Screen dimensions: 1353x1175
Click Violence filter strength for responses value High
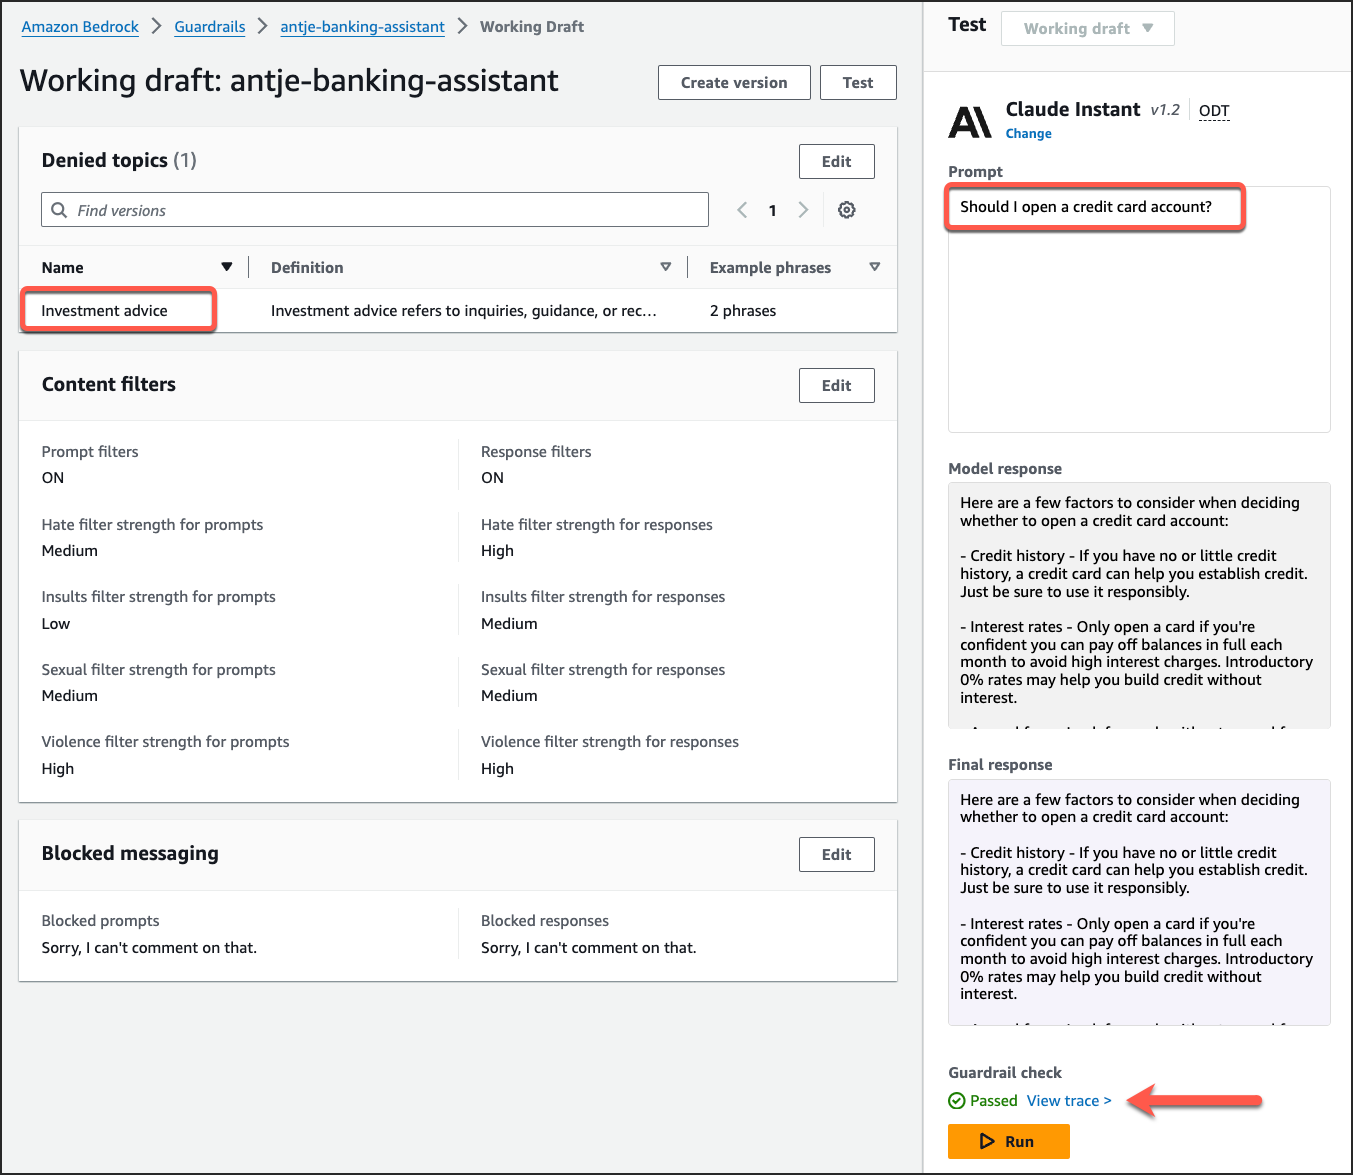point(497,769)
